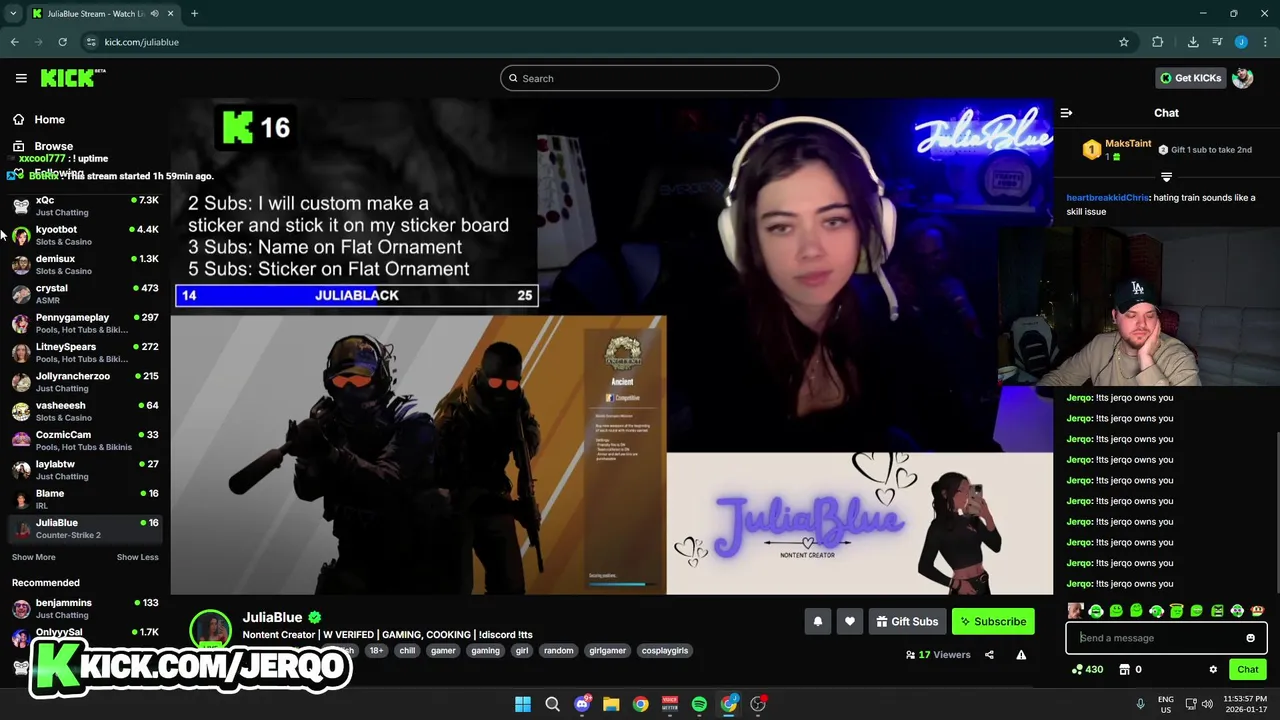Toggle notification bell for JuliaBlue
Viewport: 1280px width, 720px height.
click(818, 621)
